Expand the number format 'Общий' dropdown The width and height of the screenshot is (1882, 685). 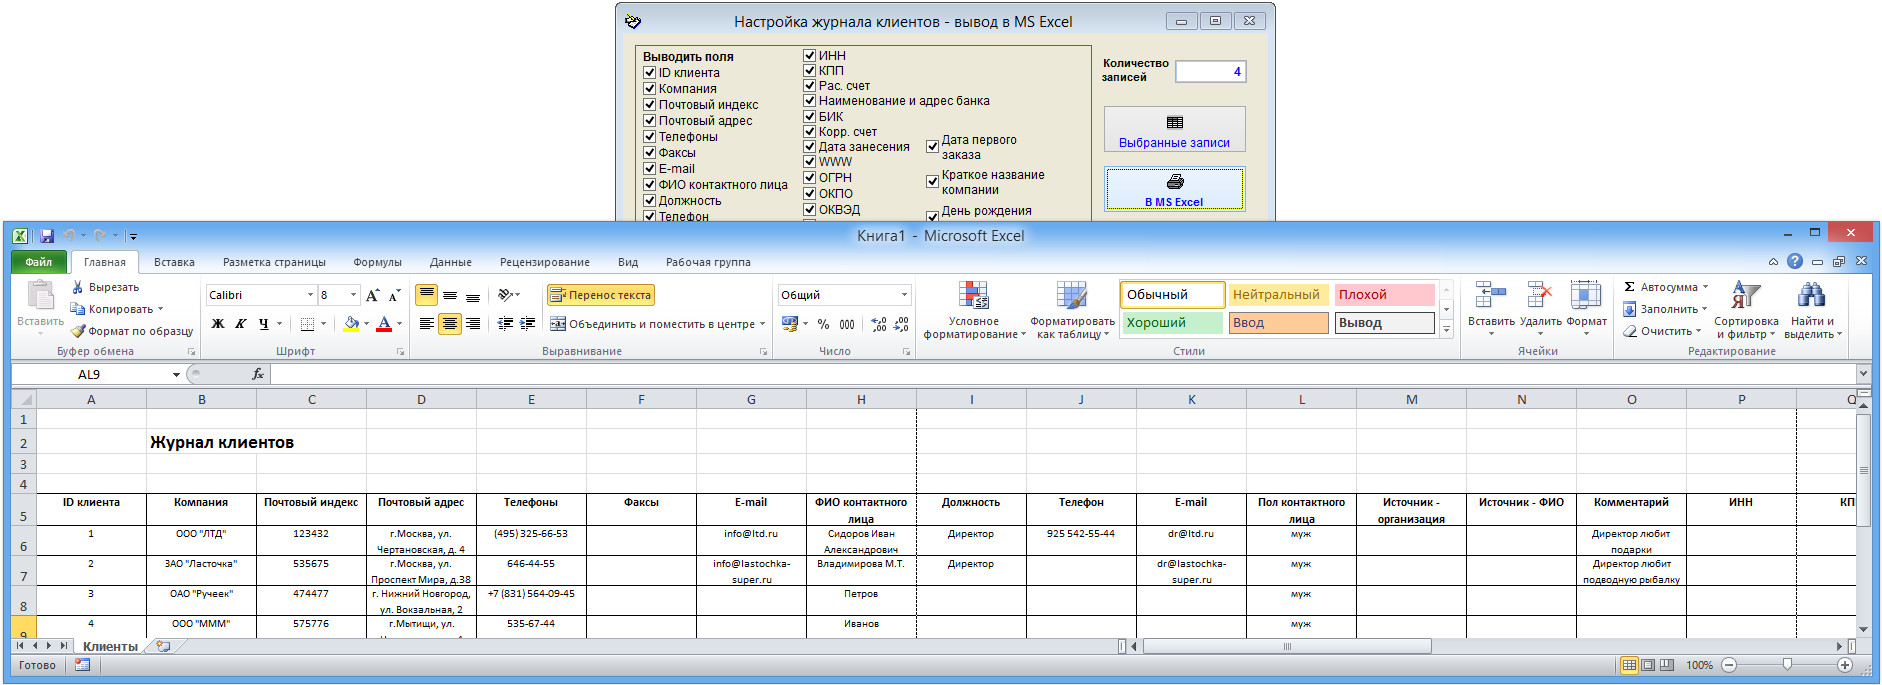904,295
